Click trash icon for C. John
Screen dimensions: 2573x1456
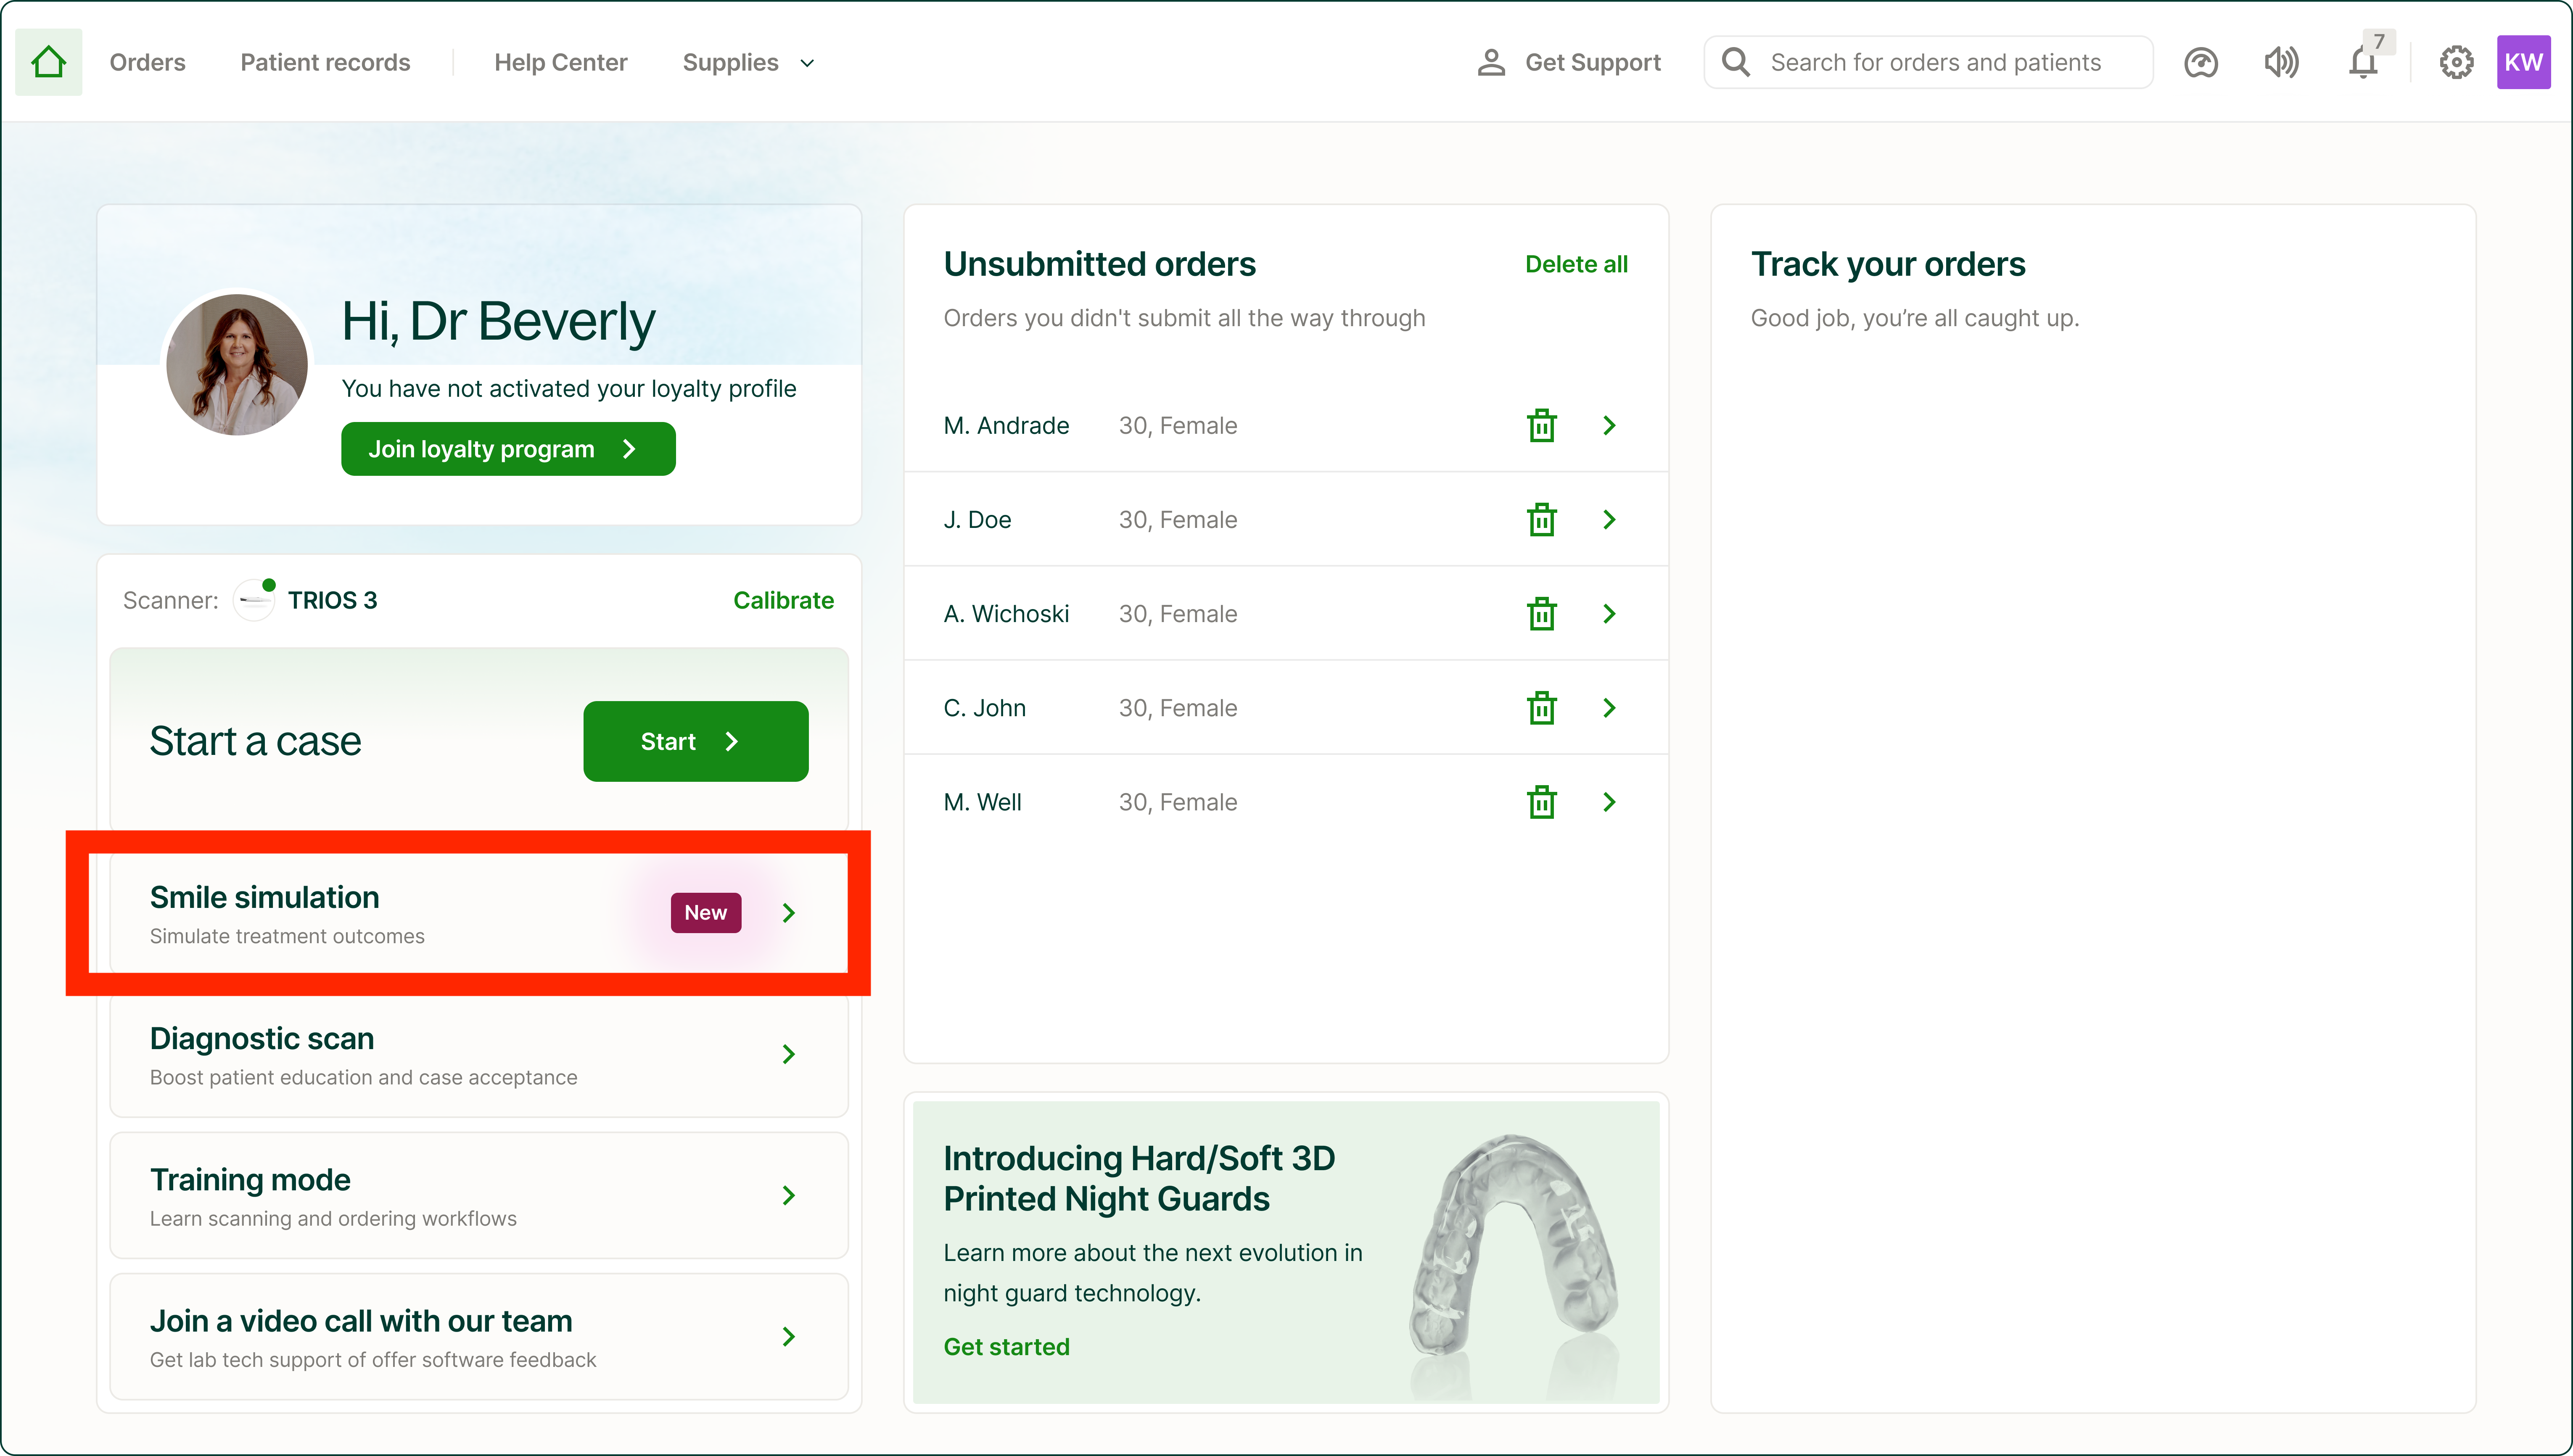click(x=1541, y=708)
